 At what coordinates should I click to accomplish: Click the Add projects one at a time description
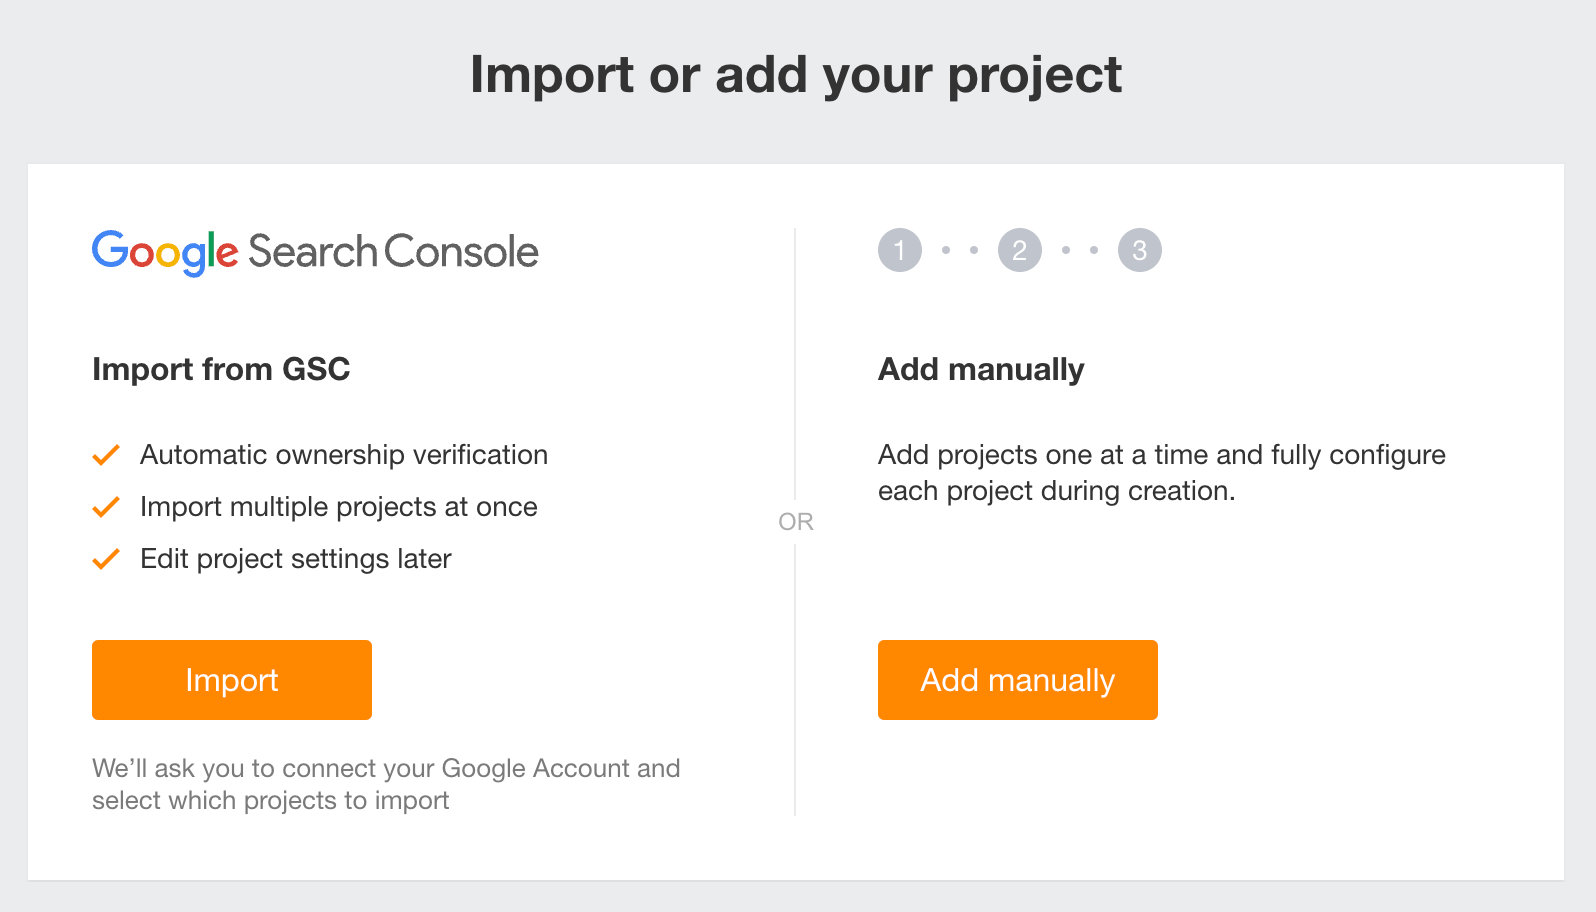[1160, 472]
